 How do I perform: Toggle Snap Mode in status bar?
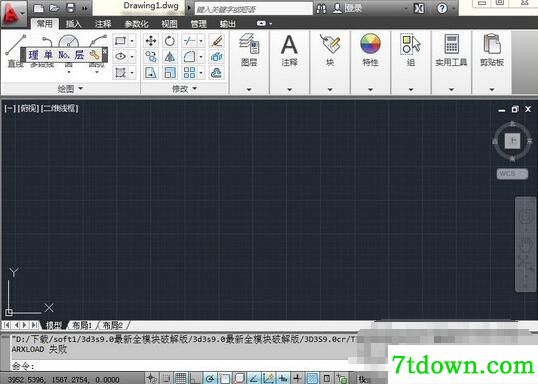(166, 378)
